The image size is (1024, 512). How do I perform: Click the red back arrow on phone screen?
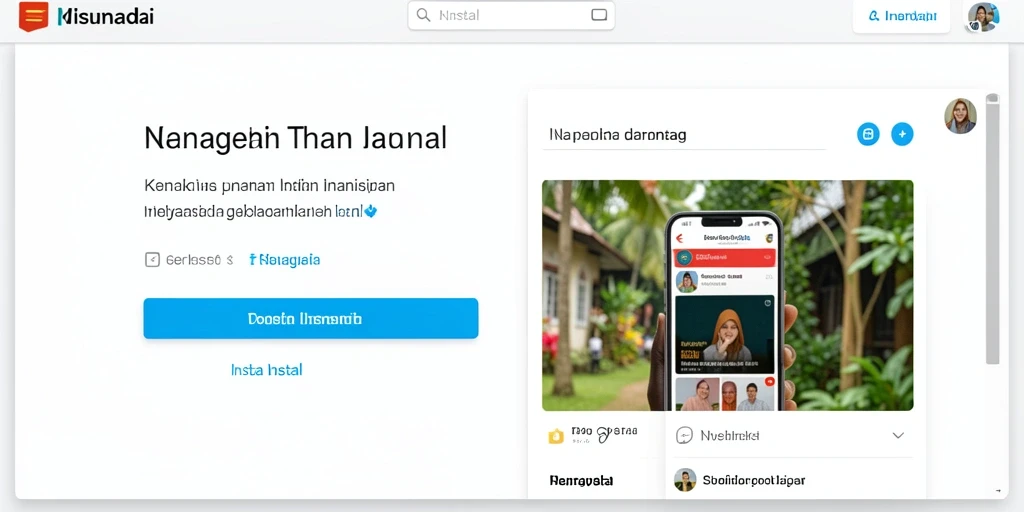pyautogui.click(x=679, y=238)
